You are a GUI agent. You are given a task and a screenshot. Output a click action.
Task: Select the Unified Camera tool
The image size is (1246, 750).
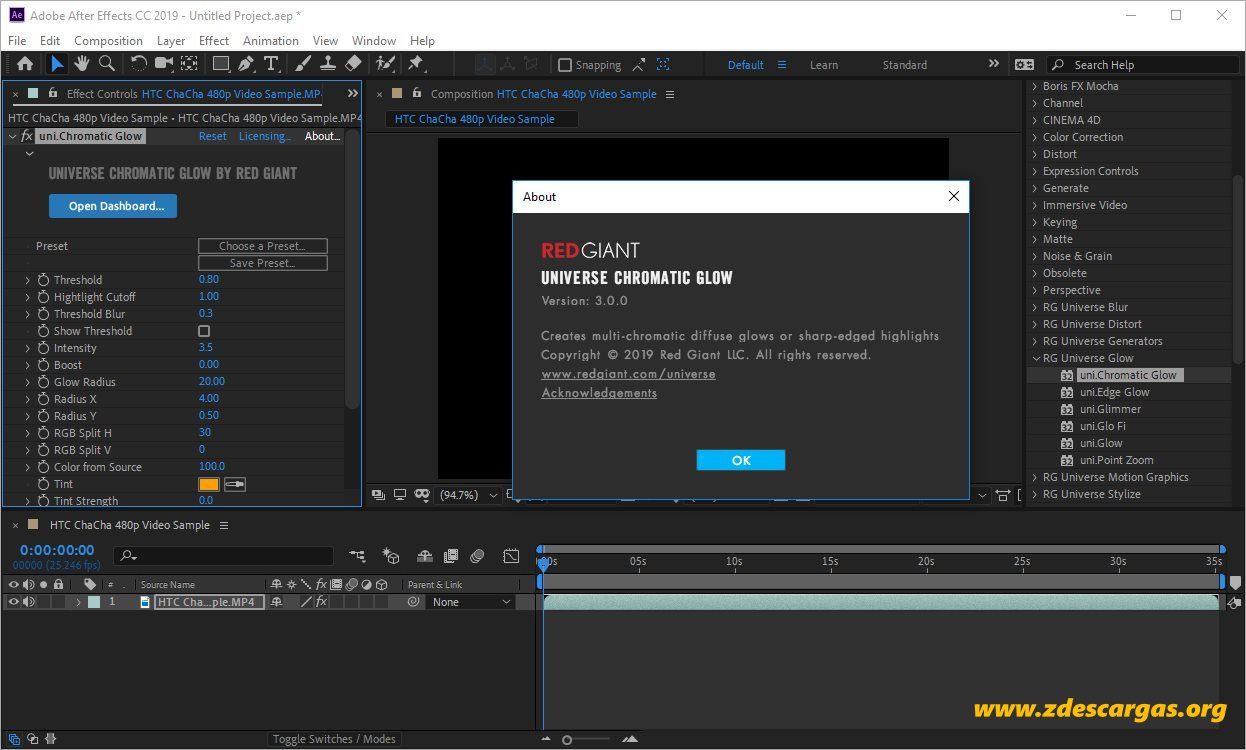click(163, 64)
